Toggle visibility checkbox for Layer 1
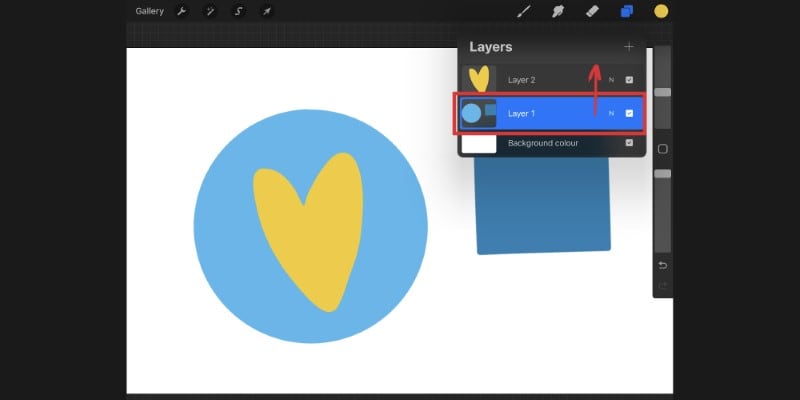The width and height of the screenshot is (800, 400). [x=629, y=114]
